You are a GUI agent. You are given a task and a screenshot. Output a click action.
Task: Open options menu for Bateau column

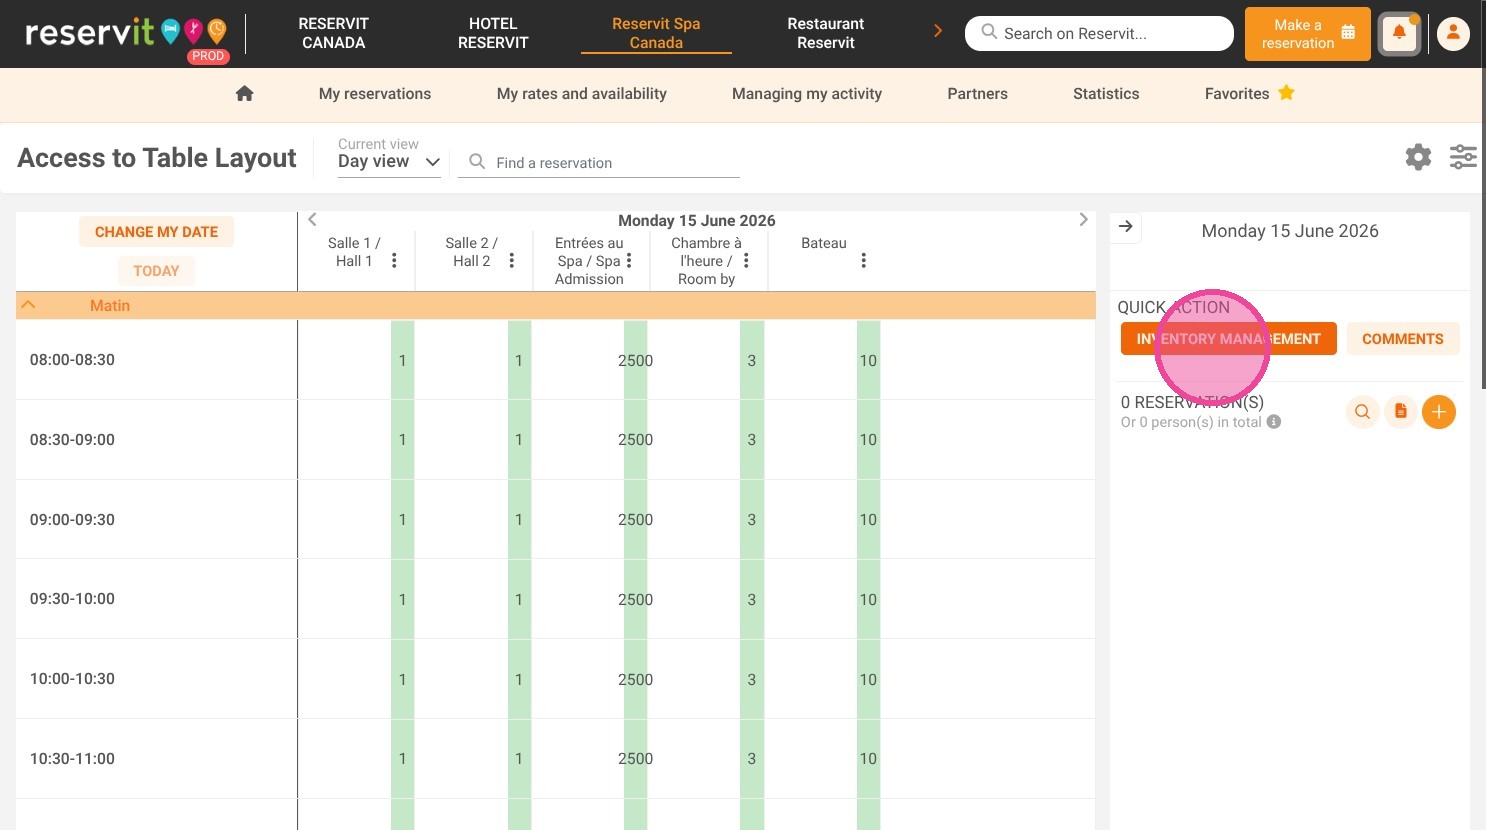[x=863, y=261]
